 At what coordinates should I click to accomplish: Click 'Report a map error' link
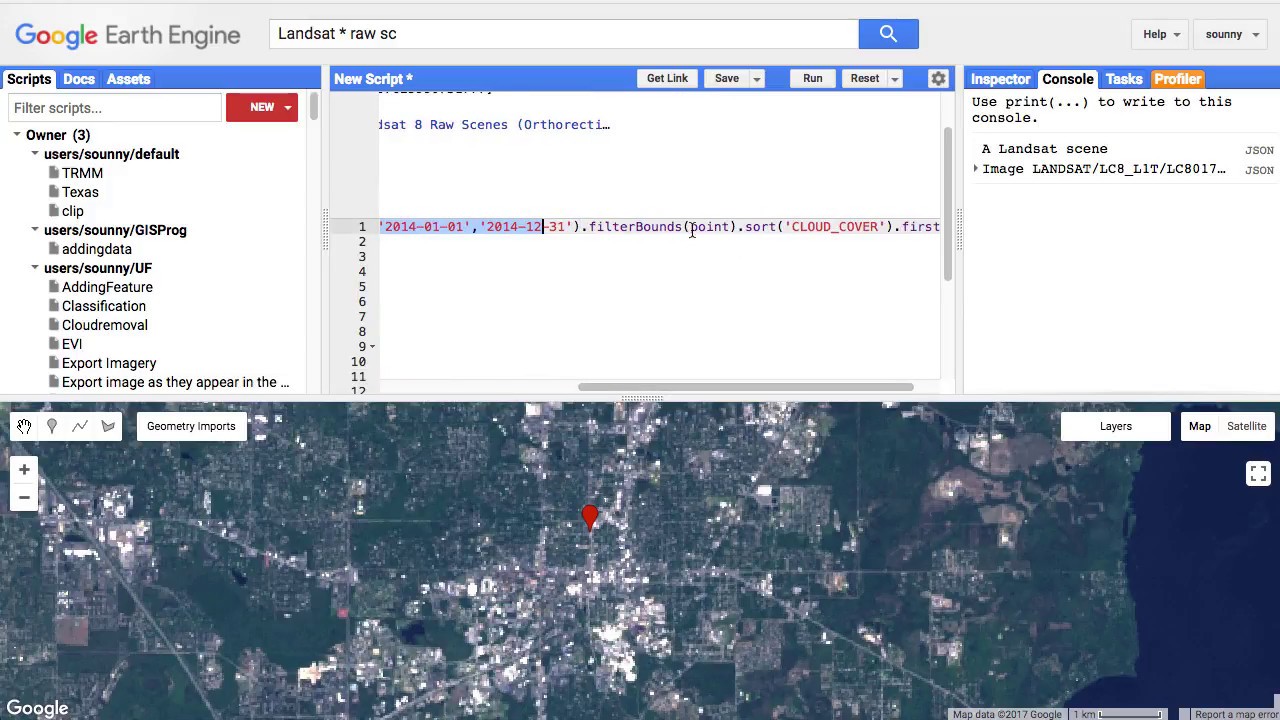click(1236, 714)
